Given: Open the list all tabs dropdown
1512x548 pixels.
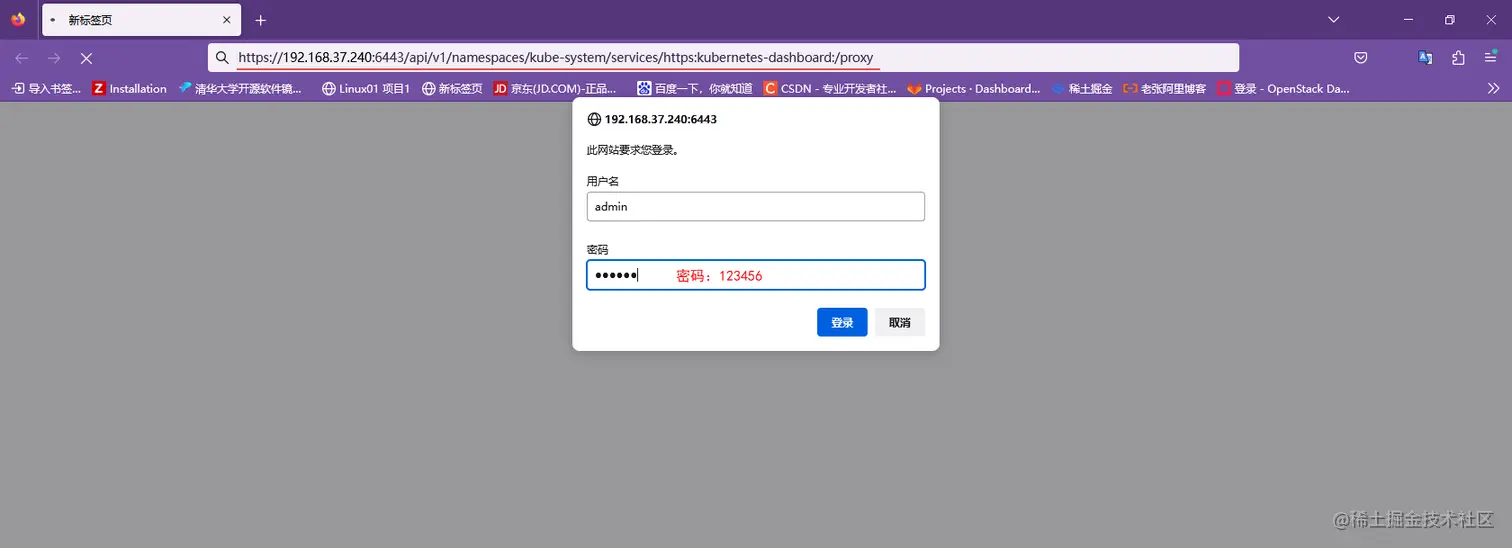Looking at the screenshot, I should pos(1333,20).
